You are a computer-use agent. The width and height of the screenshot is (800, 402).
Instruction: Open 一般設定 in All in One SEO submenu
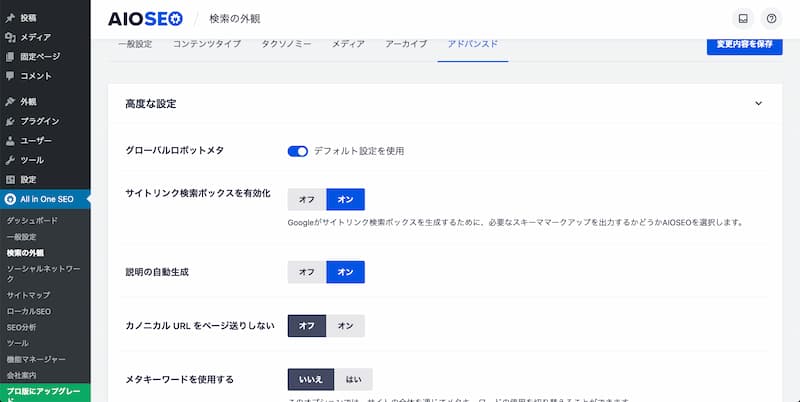pyautogui.click(x=21, y=237)
